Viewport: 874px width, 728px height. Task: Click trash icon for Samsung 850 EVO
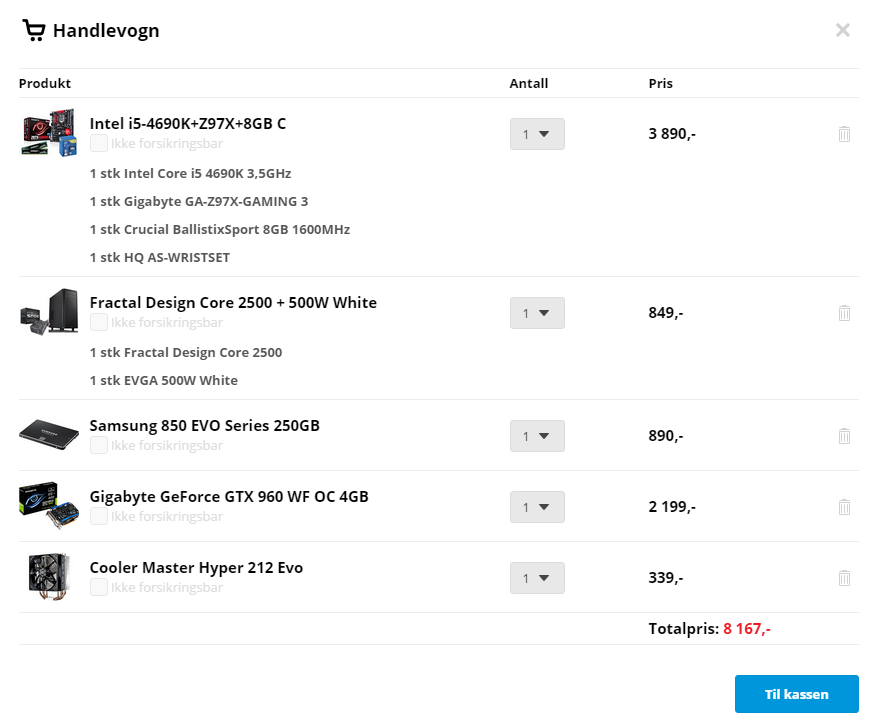pos(844,436)
